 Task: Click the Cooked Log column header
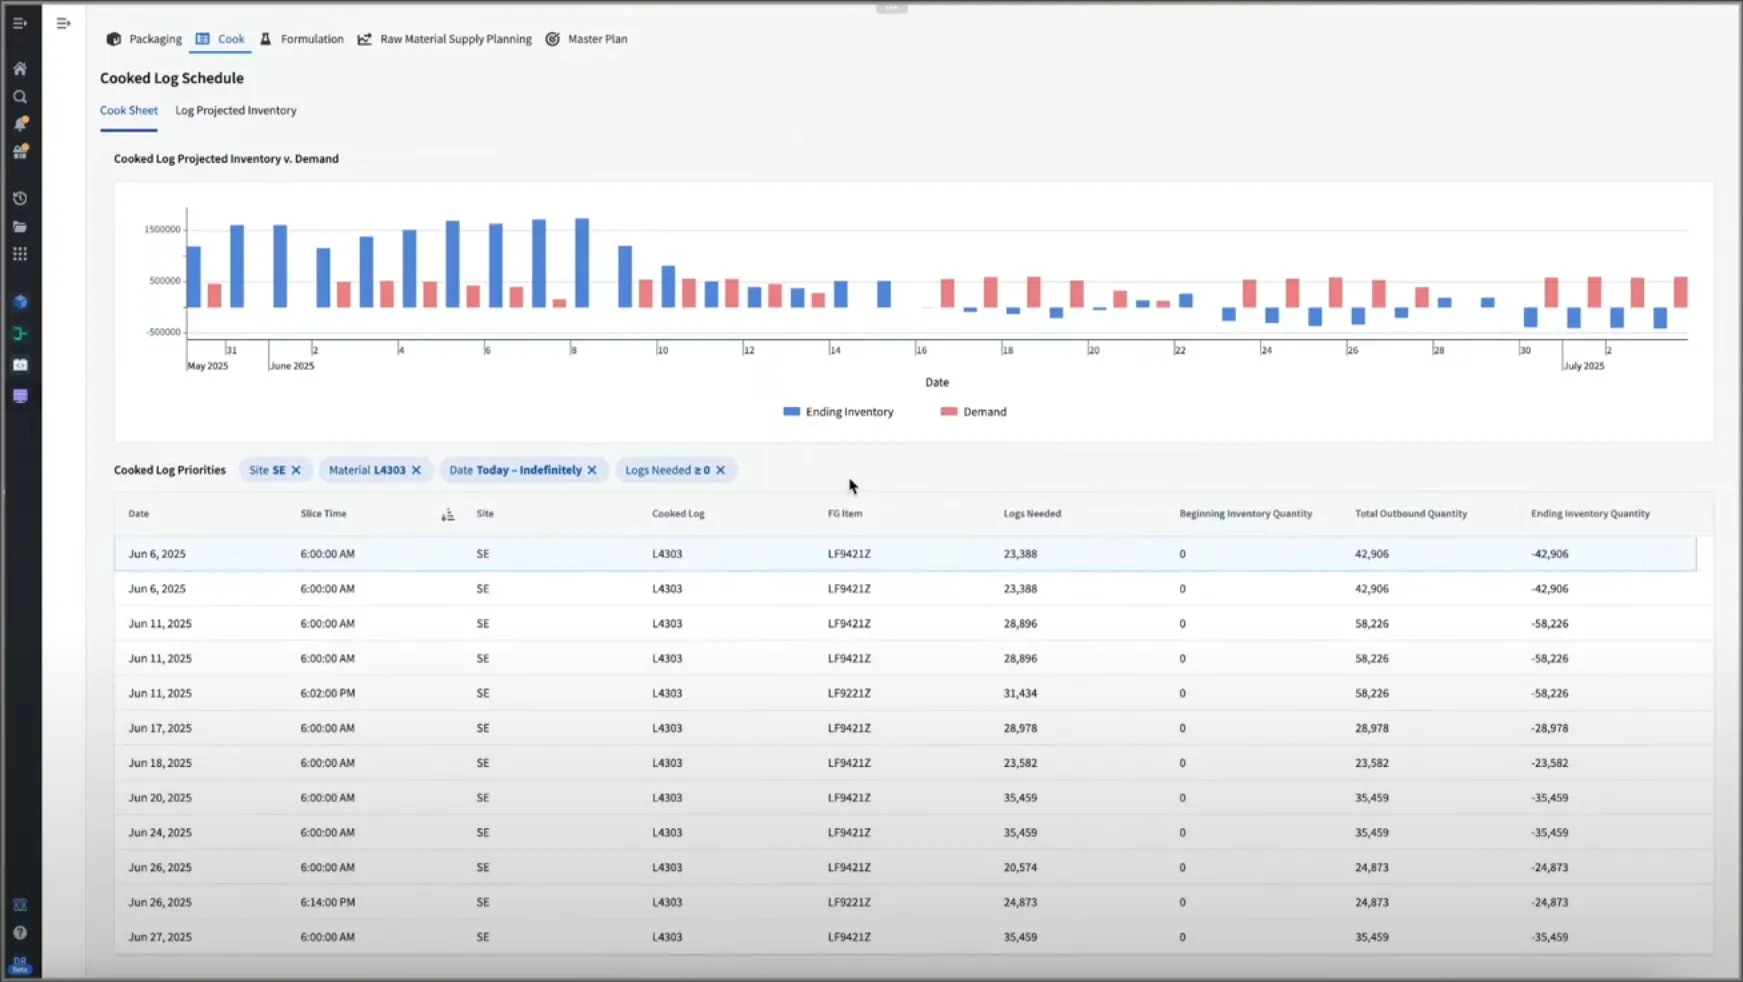[x=678, y=514]
